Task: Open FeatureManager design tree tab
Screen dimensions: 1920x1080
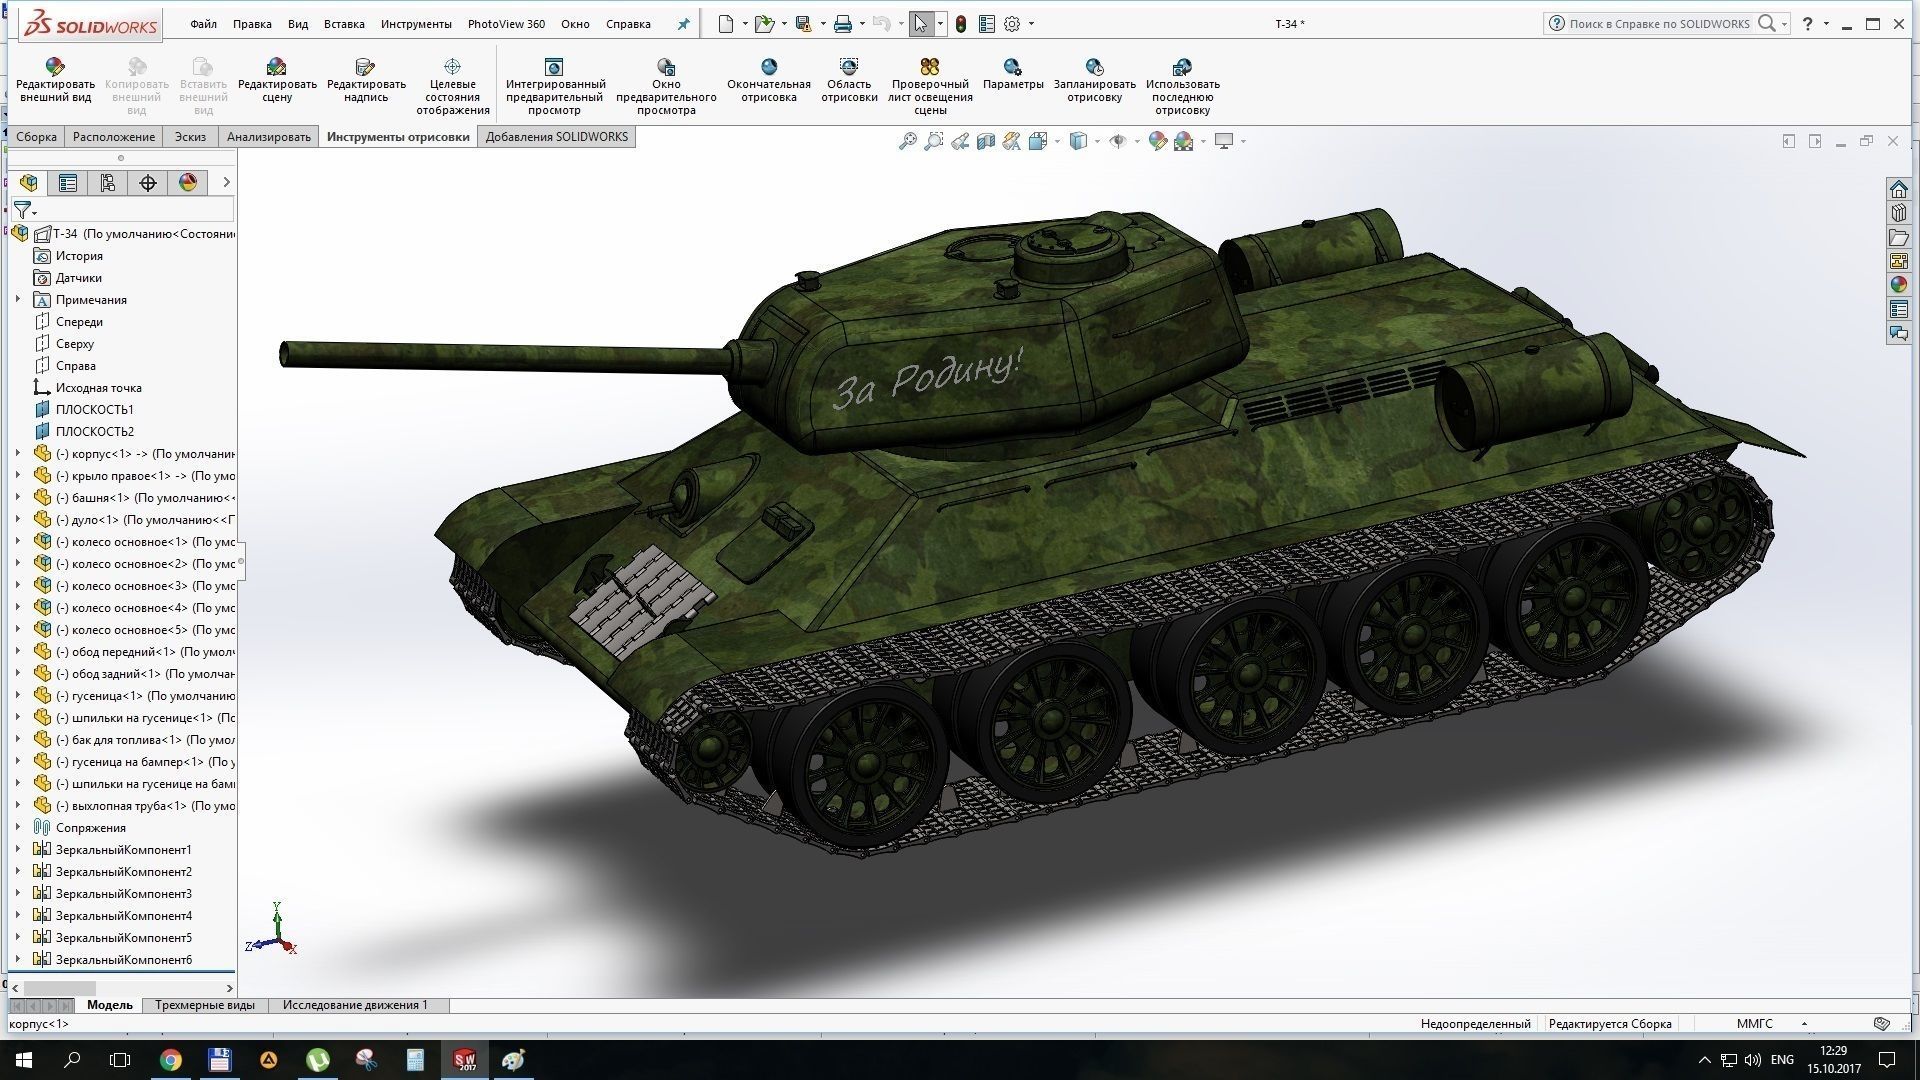Action: 28,182
